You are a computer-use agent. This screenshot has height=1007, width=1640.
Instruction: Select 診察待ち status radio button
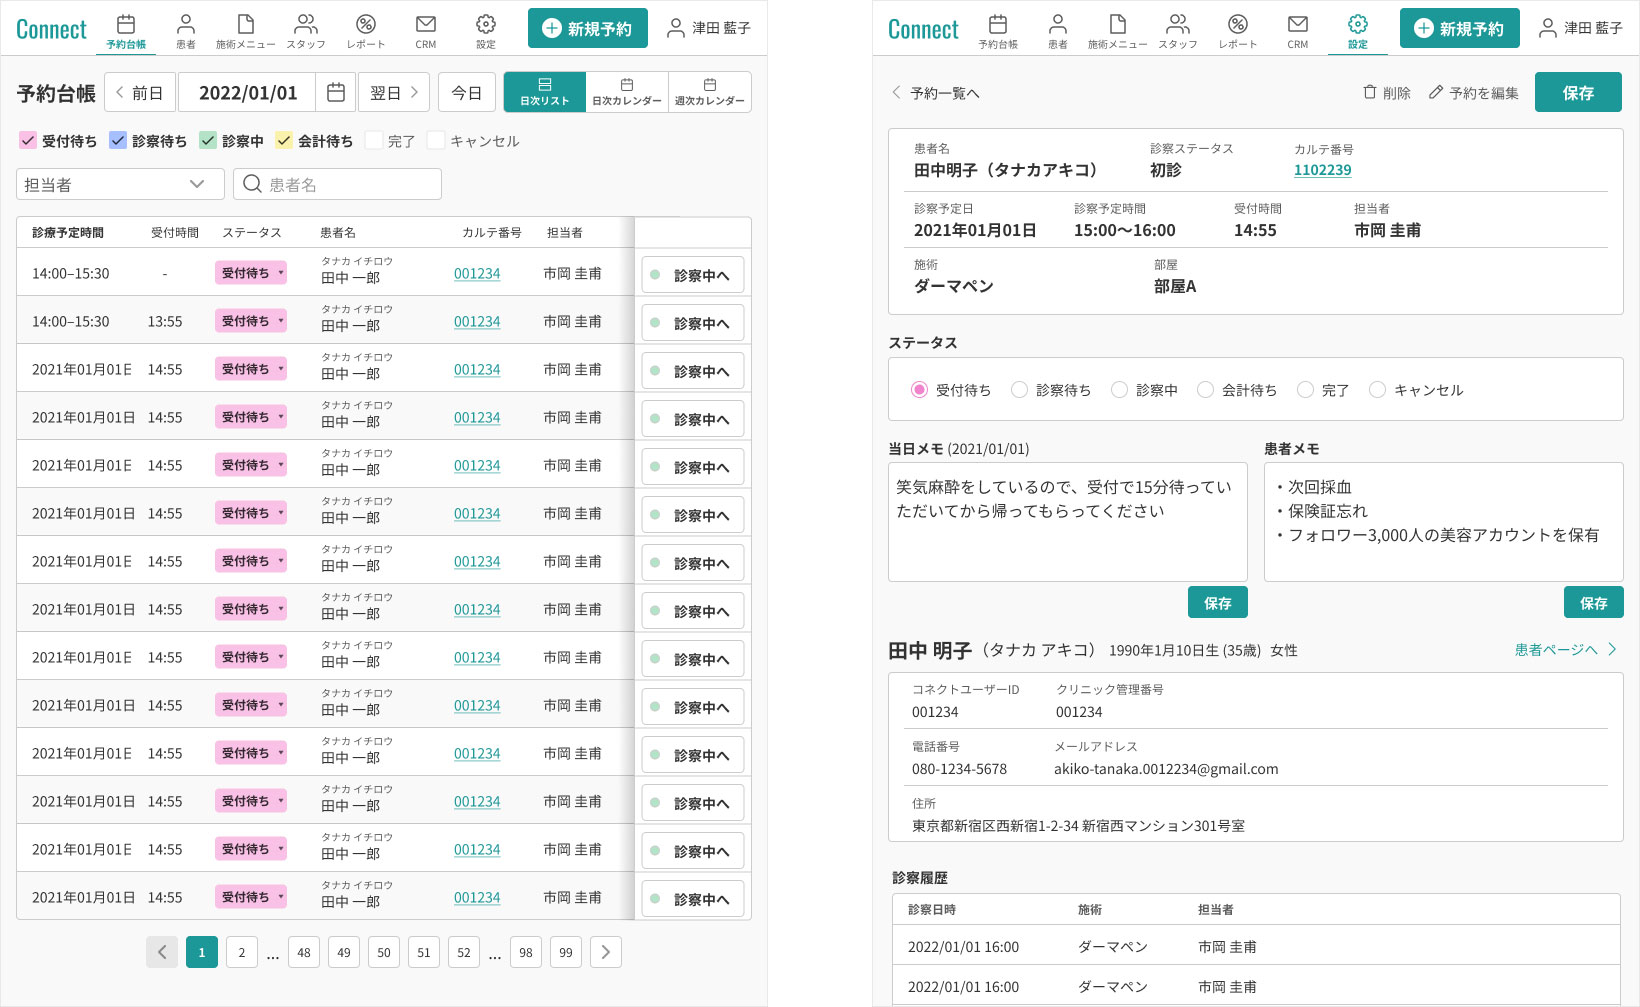point(1019,390)
